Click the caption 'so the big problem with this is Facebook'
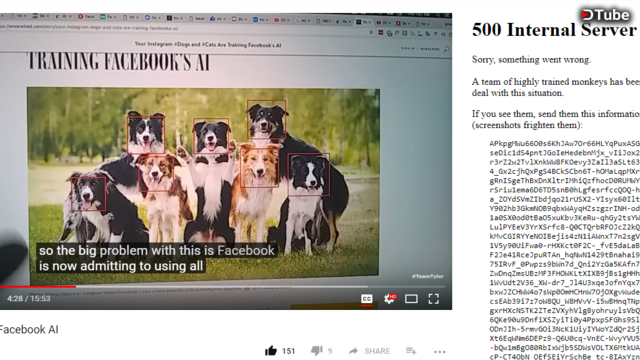The height and width of the screenshot is (360, 640). [157, 250]
